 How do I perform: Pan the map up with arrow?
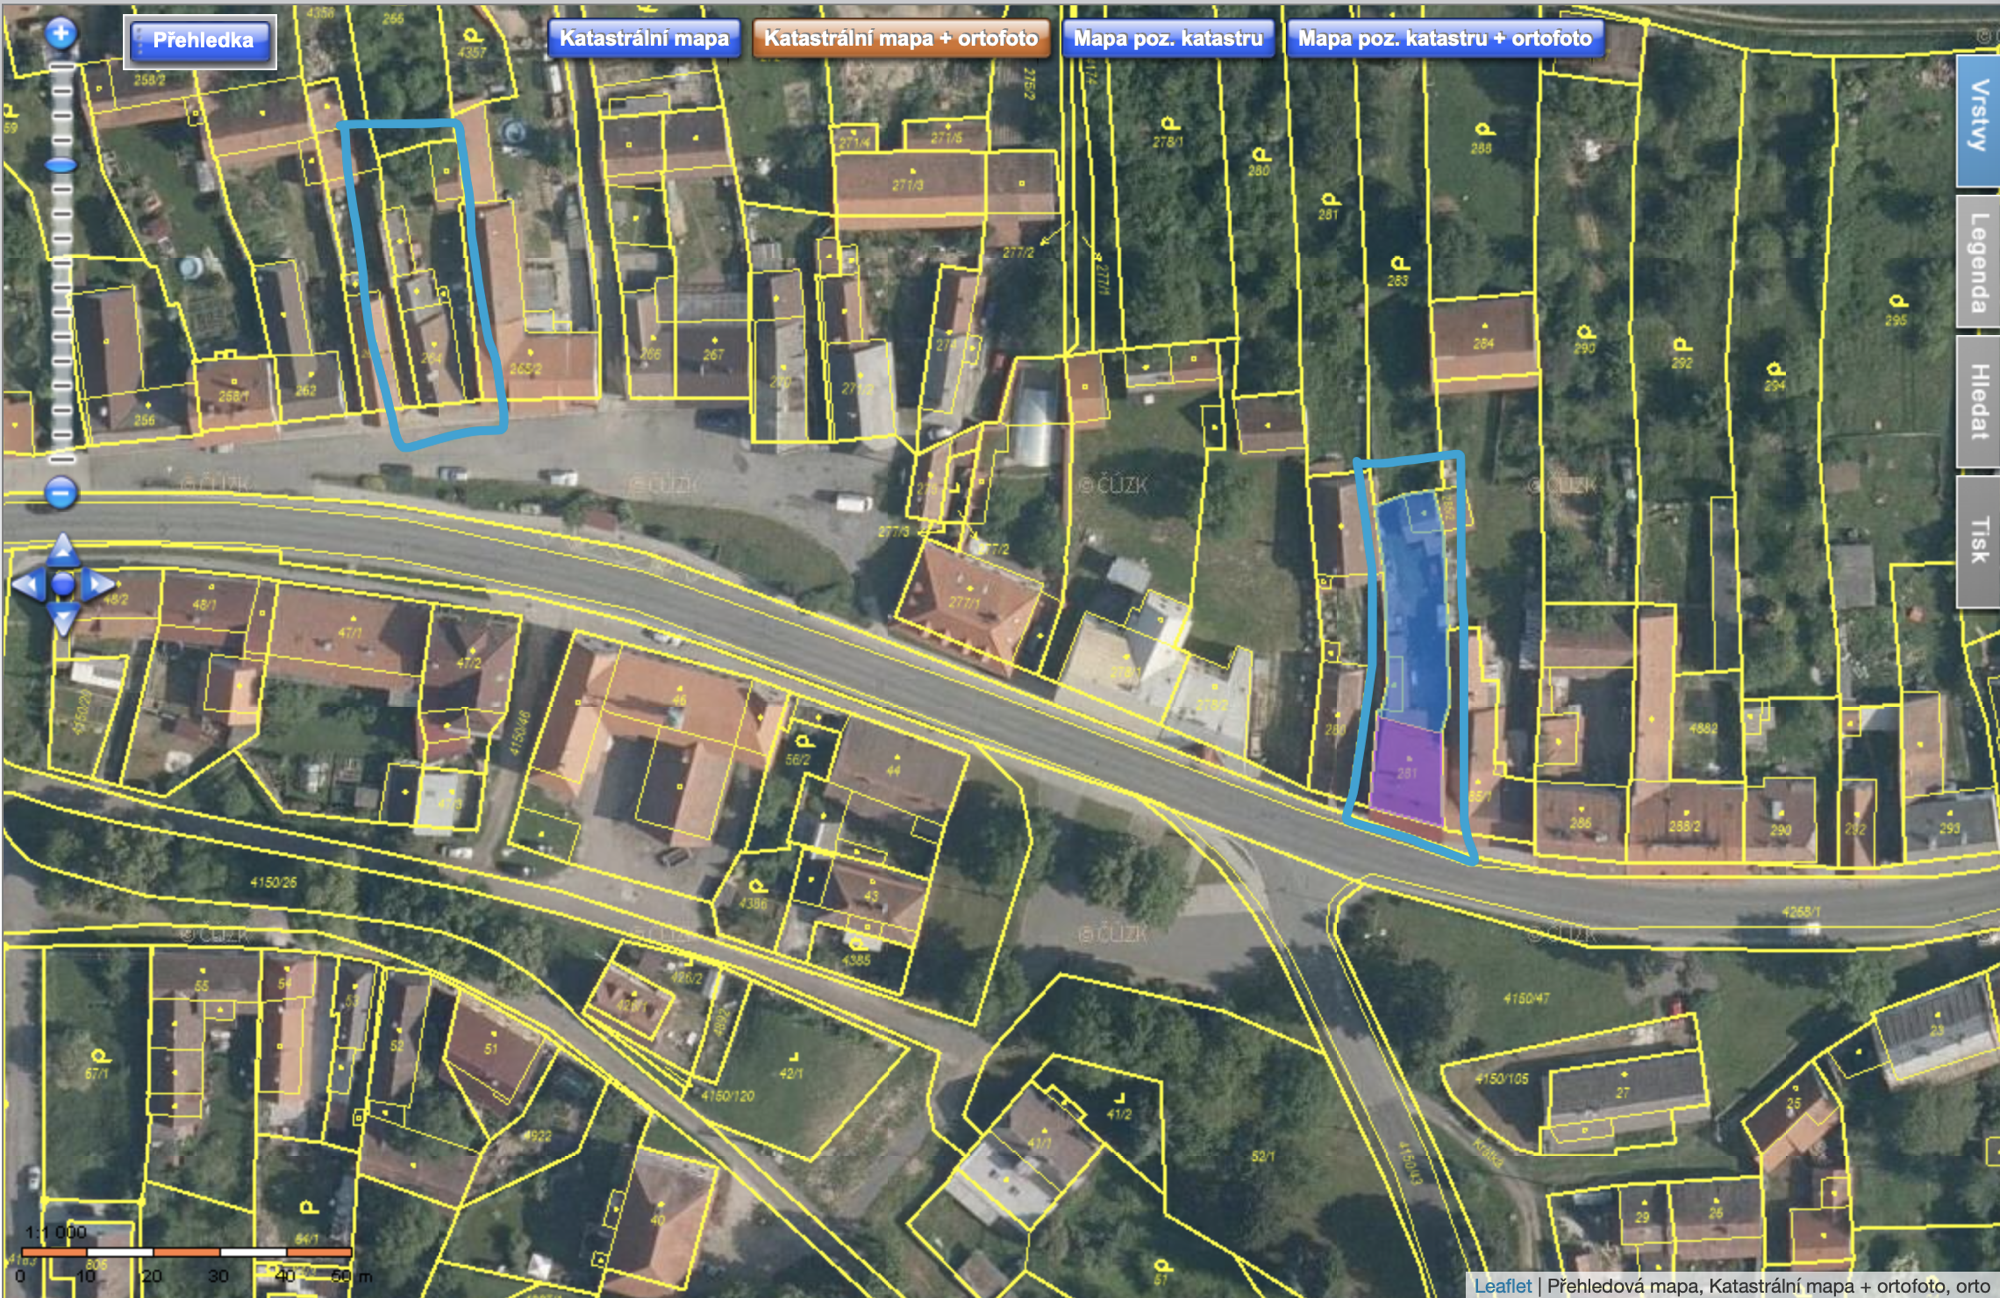point(62,548)
